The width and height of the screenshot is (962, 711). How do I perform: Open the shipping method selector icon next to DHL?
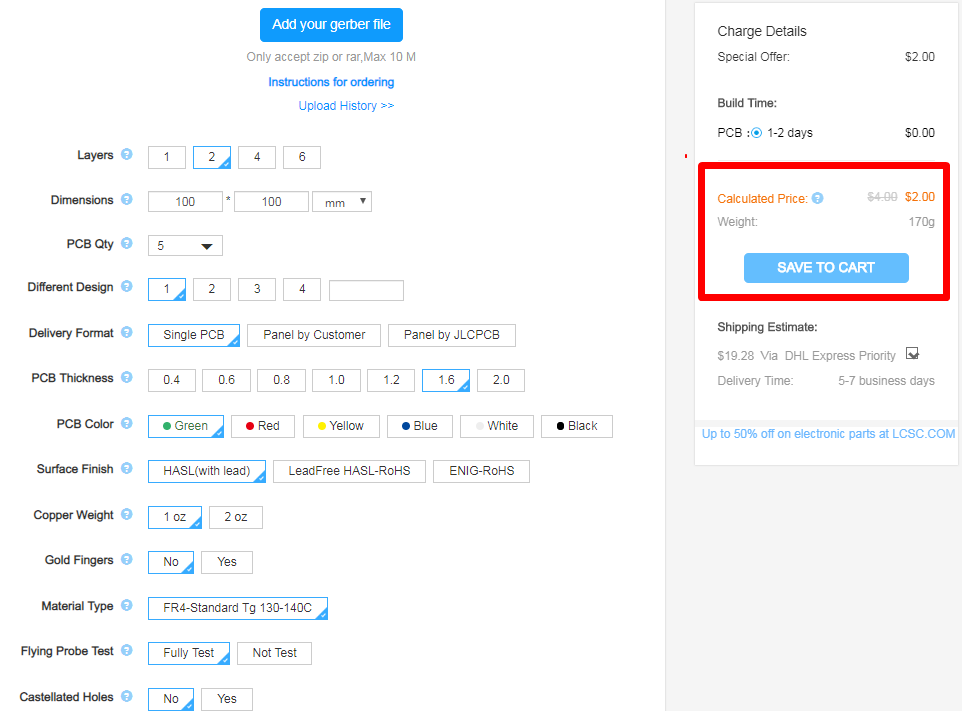[912, 354]
